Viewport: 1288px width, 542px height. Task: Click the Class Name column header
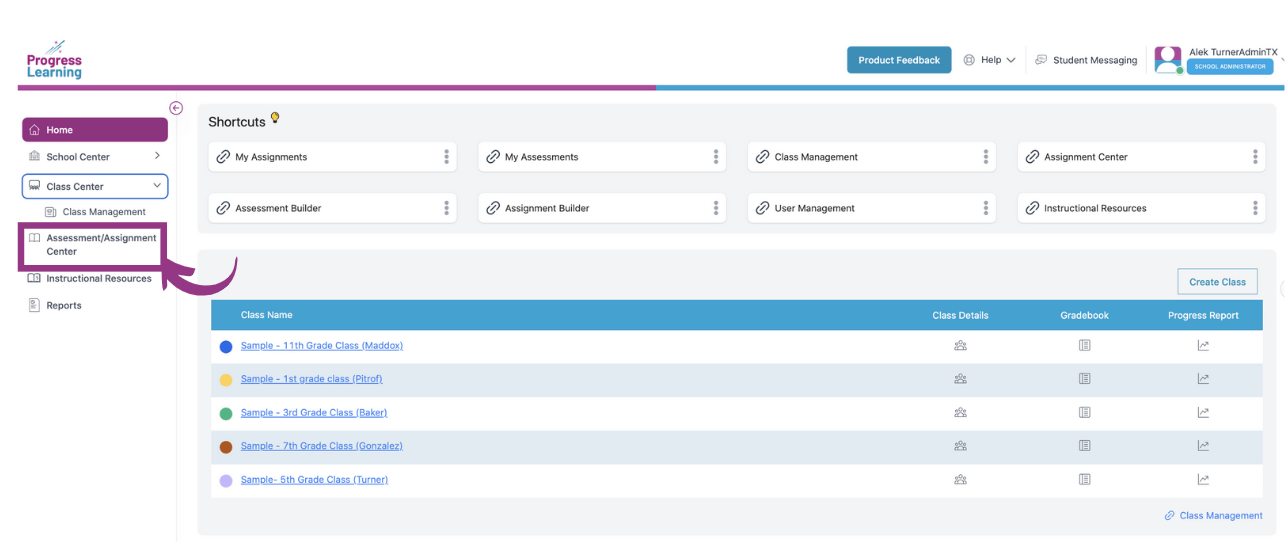267,315
